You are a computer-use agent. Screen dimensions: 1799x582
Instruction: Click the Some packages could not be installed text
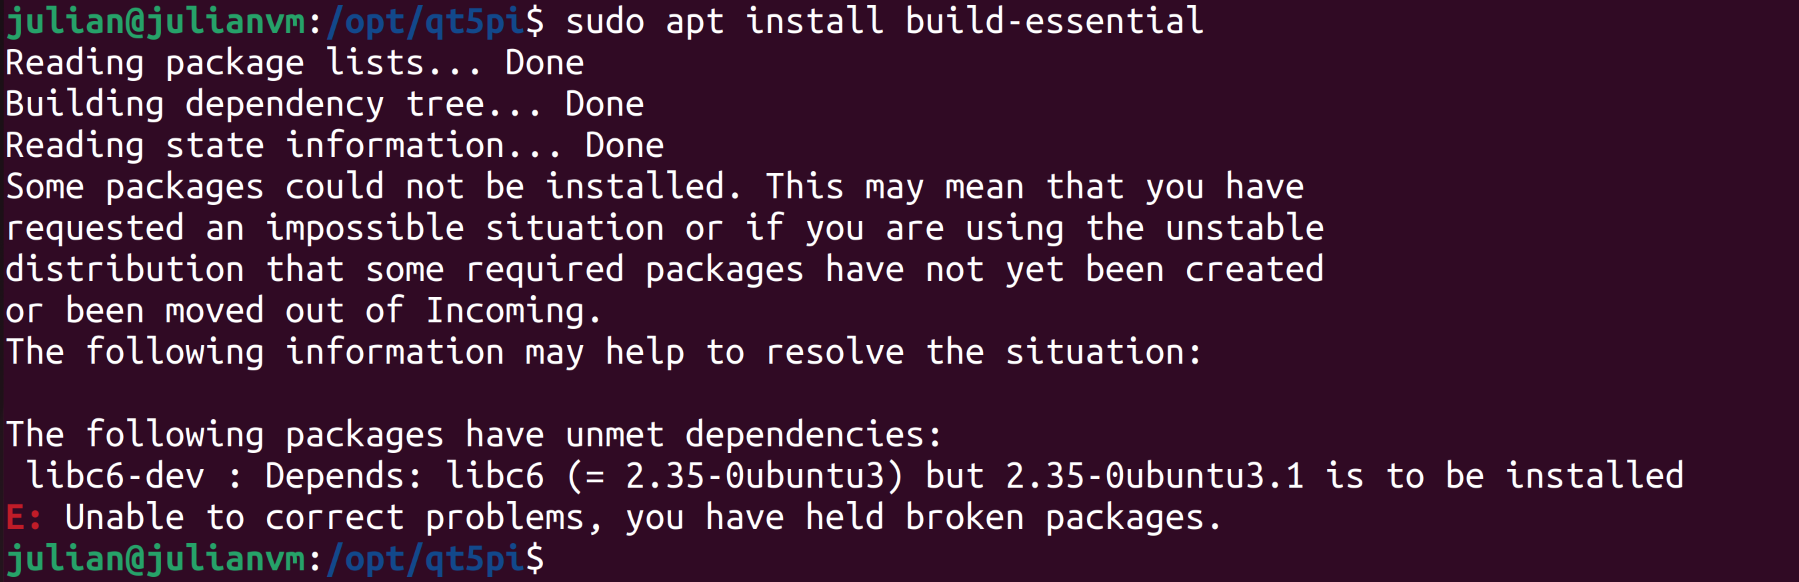coord(365,187)
